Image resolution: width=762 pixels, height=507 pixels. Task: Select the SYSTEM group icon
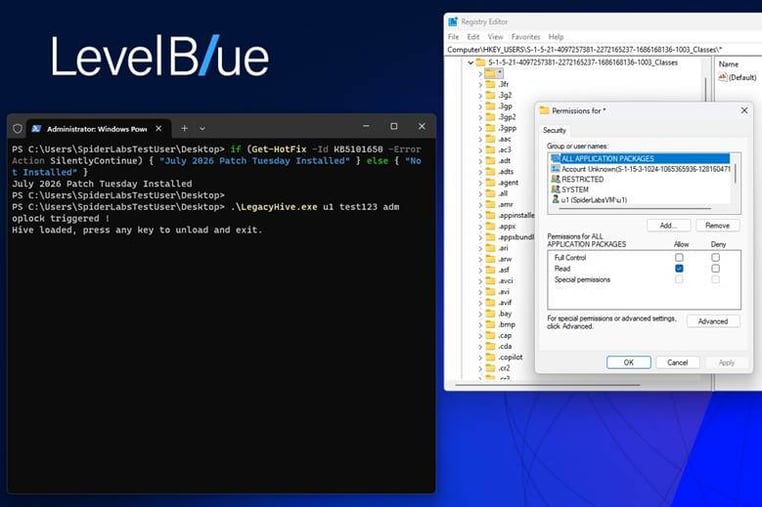[555, 189]
